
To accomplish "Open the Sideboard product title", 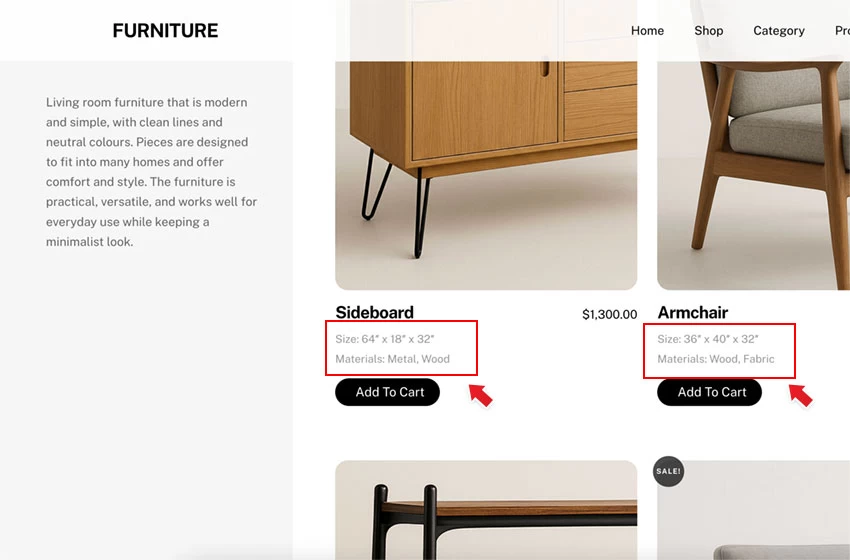I will [x=374, y=312].
